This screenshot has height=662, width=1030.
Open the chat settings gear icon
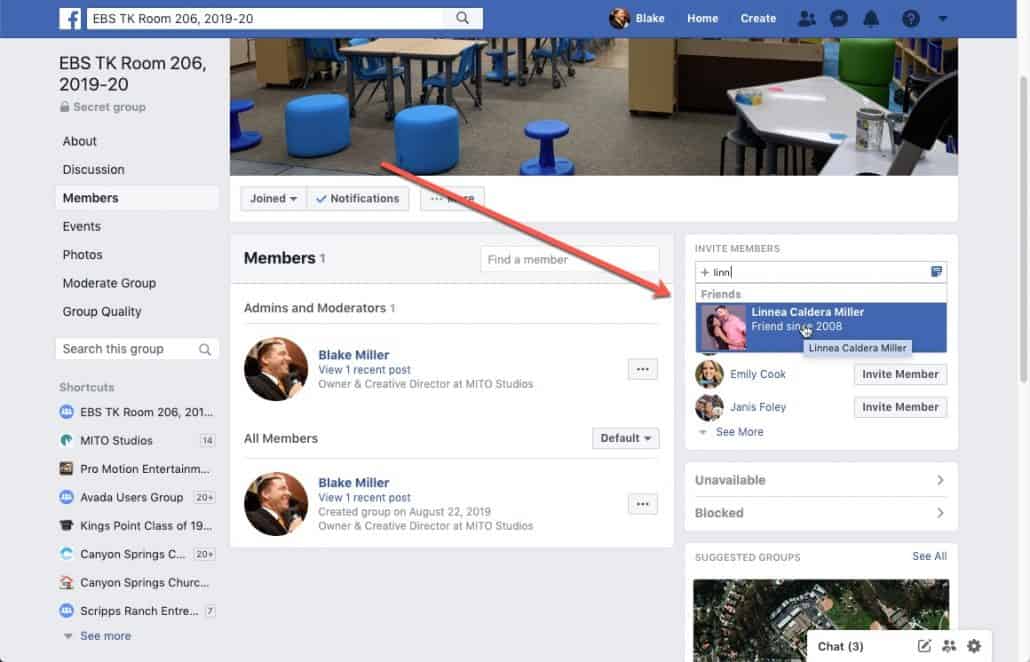coord(973,646)
